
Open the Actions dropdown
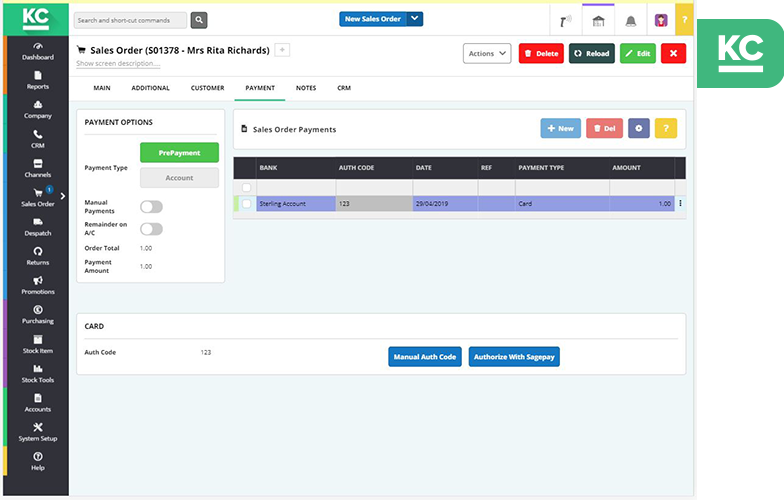(x=487, y=54)
